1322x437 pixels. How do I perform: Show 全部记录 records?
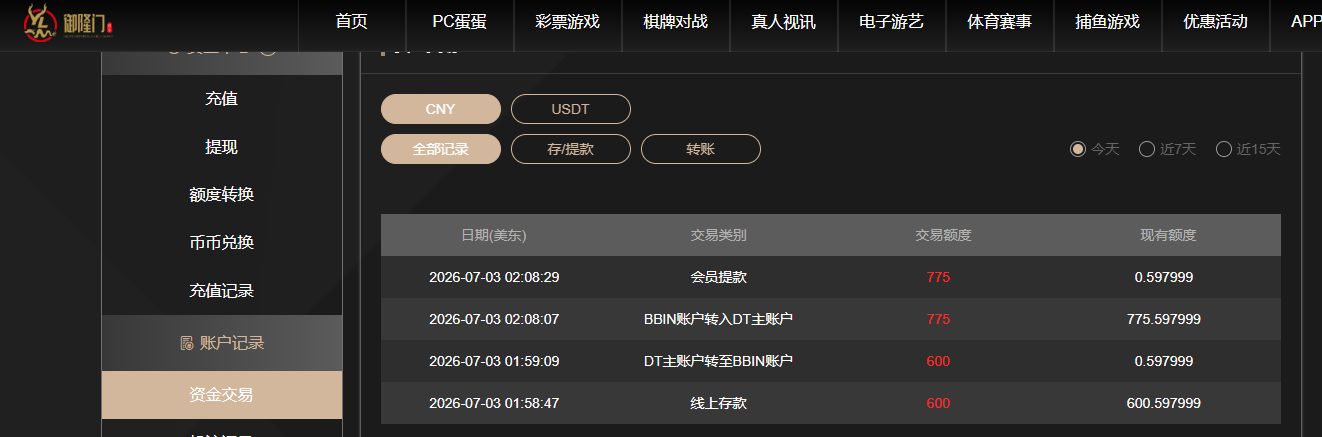pyautogui.click(x=441, y=149)
